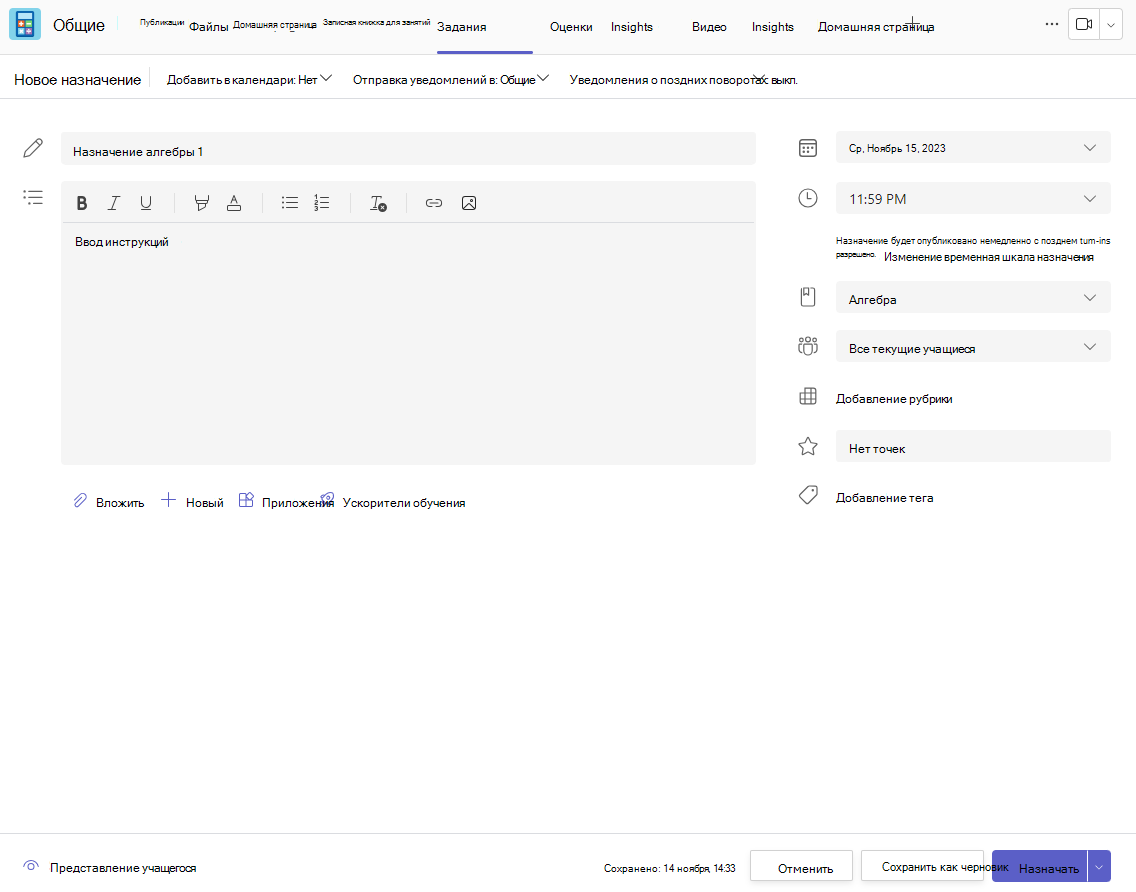Switch to the Оценки tab
1136x892 pixels.
571,27
